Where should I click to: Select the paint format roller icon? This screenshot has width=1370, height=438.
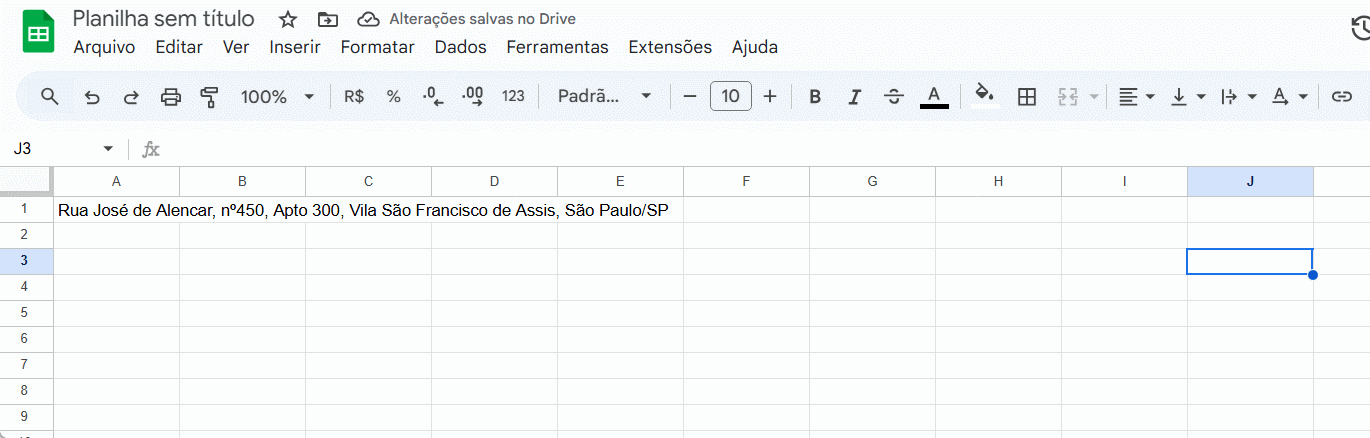click(209, 97)
